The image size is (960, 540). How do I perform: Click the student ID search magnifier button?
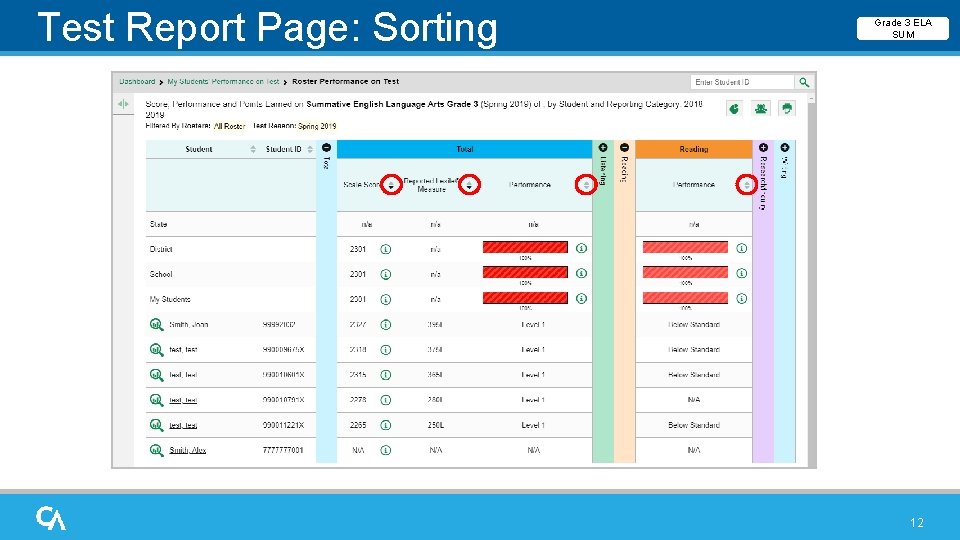[x=804, y=82]
